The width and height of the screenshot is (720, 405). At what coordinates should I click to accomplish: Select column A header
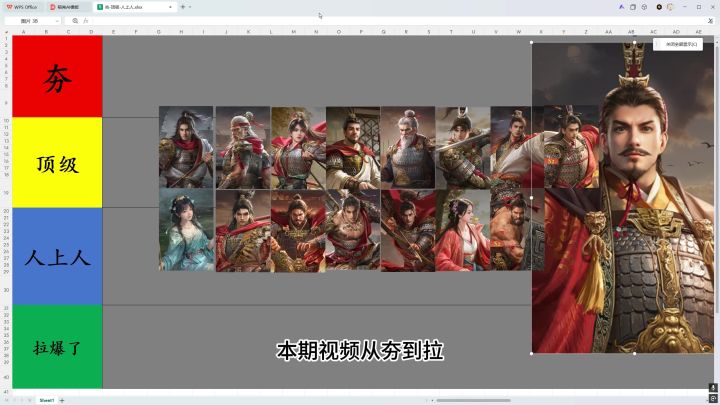23,32
